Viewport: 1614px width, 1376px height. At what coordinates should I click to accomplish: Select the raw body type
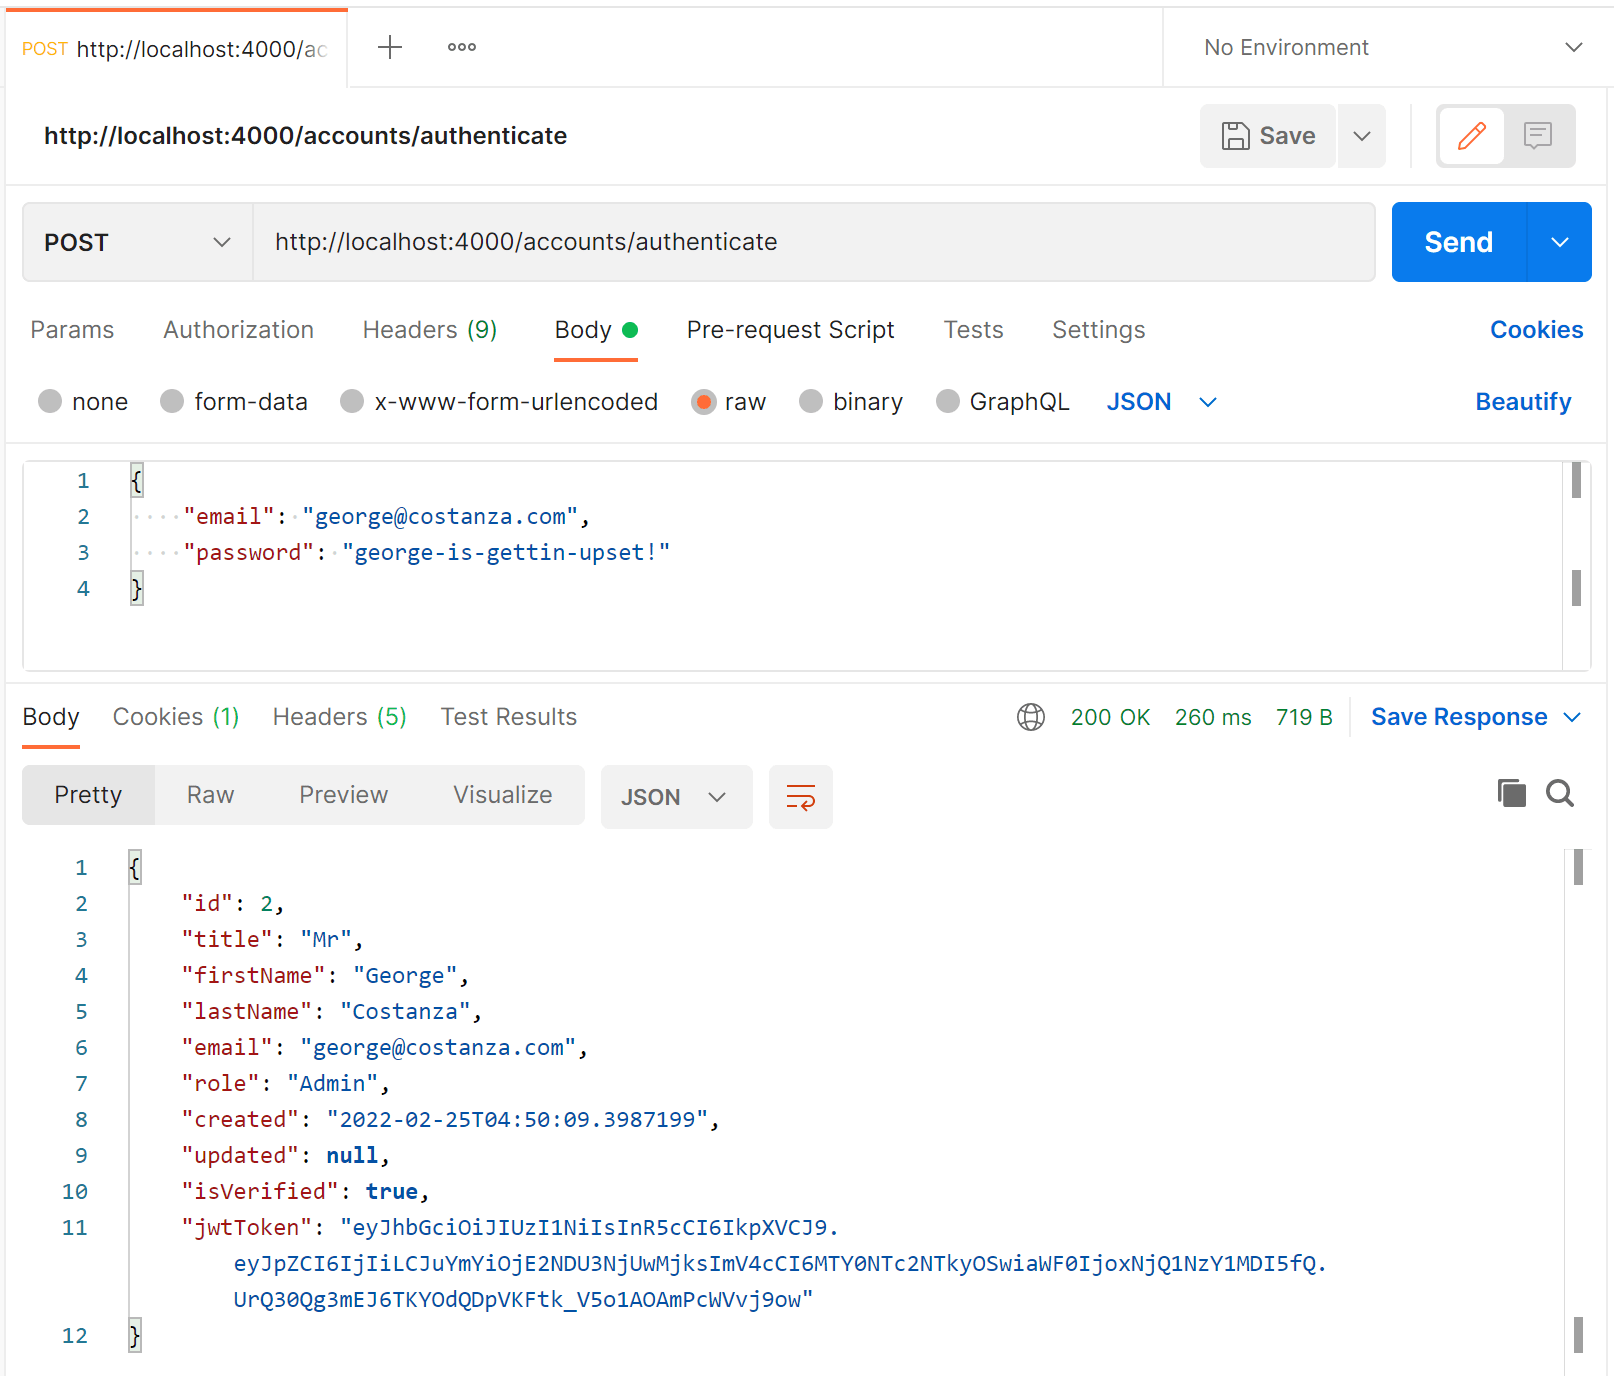click(729, 402)
